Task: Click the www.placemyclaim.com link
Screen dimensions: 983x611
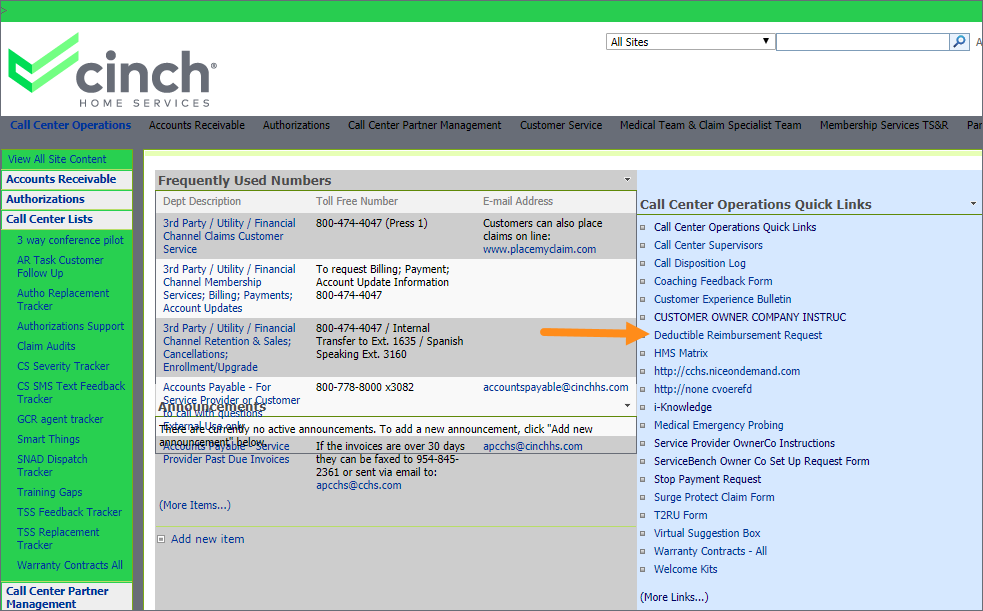Action: pyautogui.click(x=539, y=249)
